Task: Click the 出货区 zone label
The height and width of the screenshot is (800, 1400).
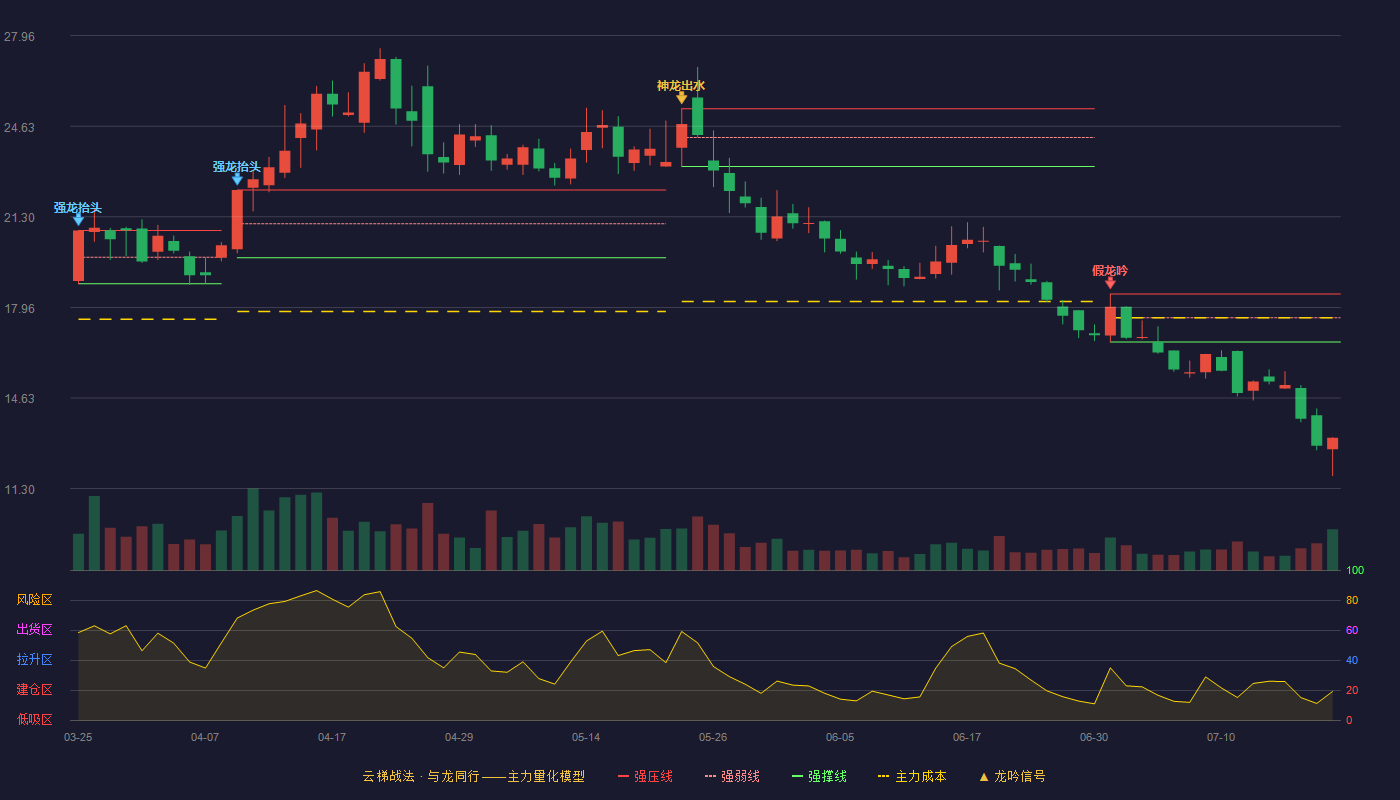Action: 34,630
